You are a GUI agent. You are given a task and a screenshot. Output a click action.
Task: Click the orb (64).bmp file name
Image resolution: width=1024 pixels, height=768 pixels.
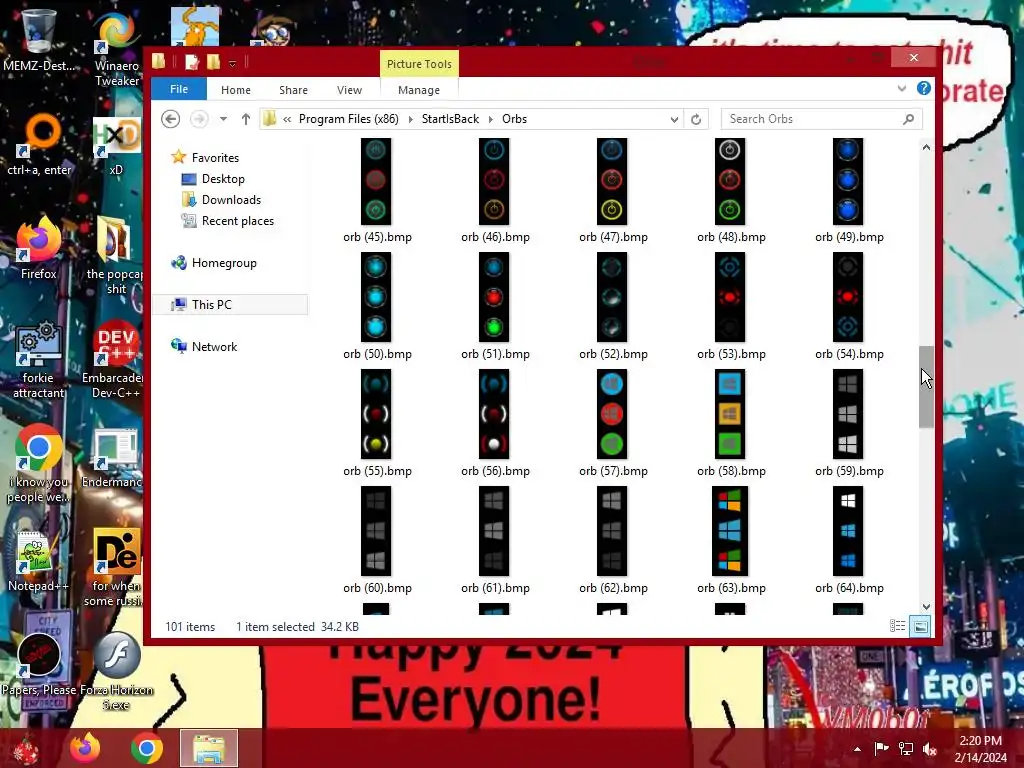tap(849, 588)
